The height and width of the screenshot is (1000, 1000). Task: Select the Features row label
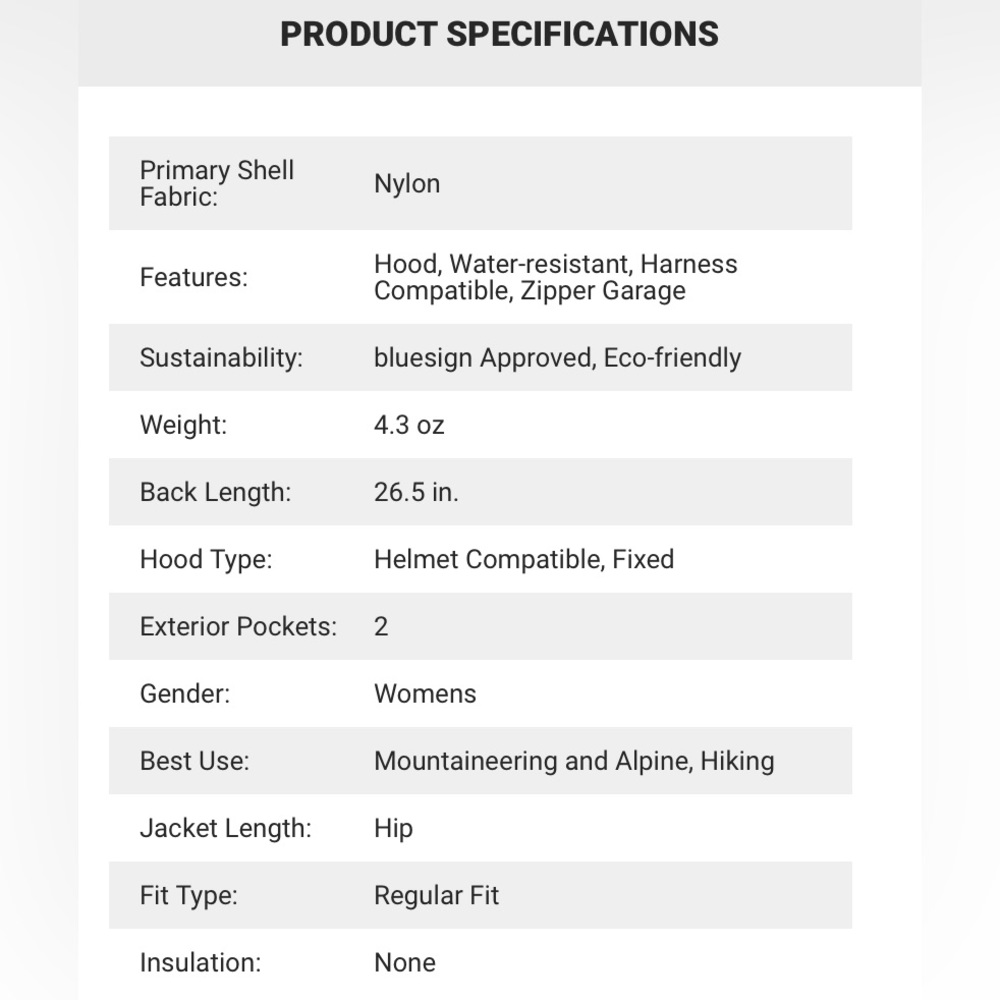(193, 278)
